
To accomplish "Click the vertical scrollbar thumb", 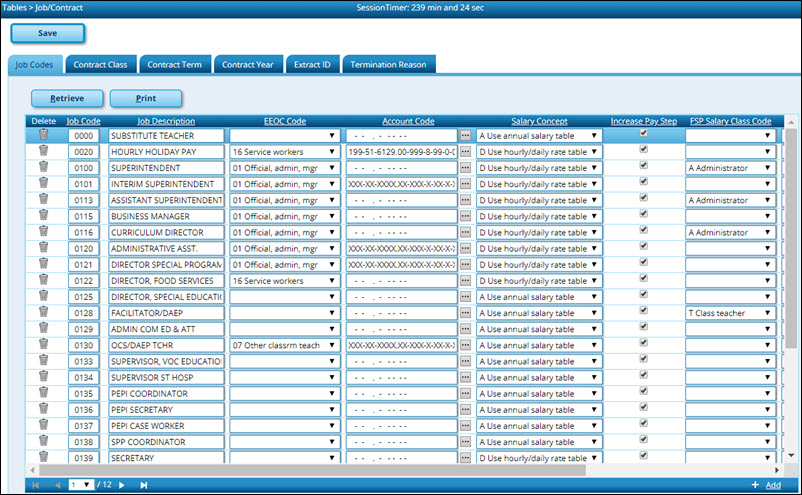I will pyautogui.click(x=791, y=238).
